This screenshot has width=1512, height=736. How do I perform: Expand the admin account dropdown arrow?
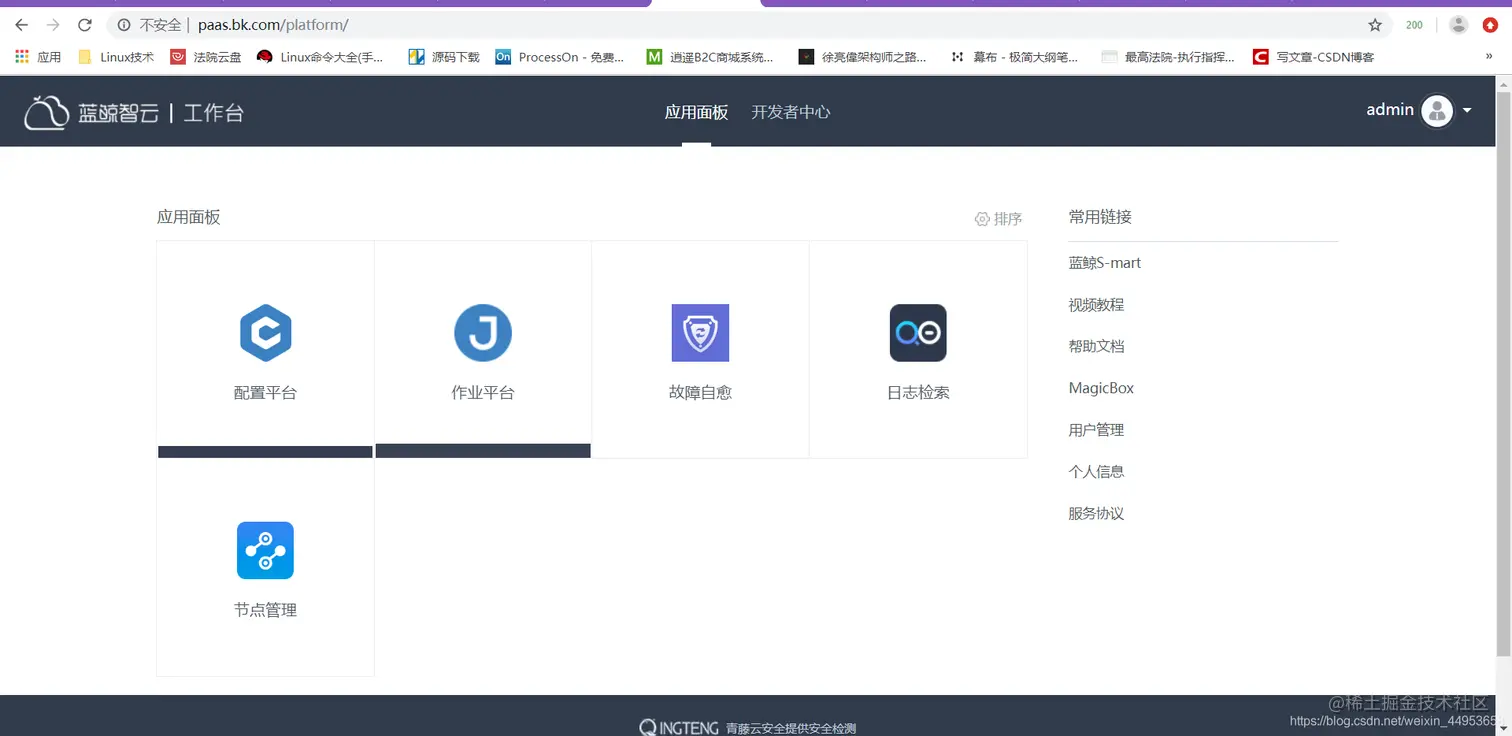[1468, 110]
